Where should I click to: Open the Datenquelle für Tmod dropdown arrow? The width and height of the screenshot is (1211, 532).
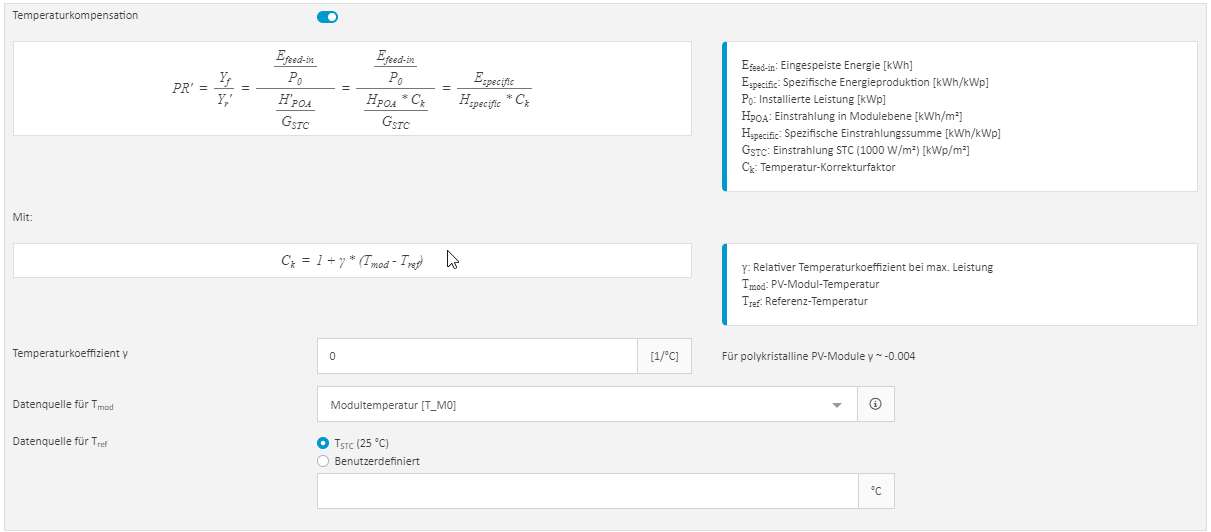point(837,405)
